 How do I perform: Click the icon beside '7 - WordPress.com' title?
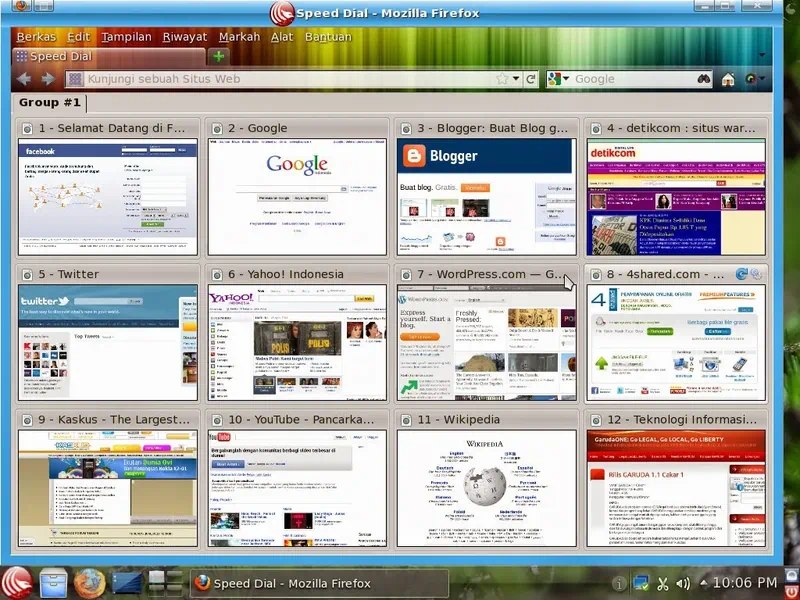[x=406, y=275]
